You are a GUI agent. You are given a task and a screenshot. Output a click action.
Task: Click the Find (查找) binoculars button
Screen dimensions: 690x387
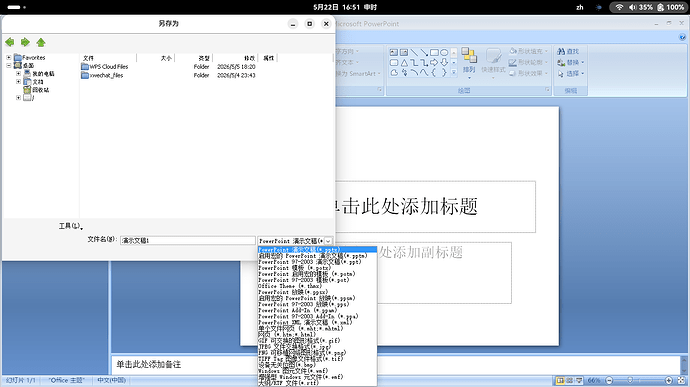coord(569,52)
